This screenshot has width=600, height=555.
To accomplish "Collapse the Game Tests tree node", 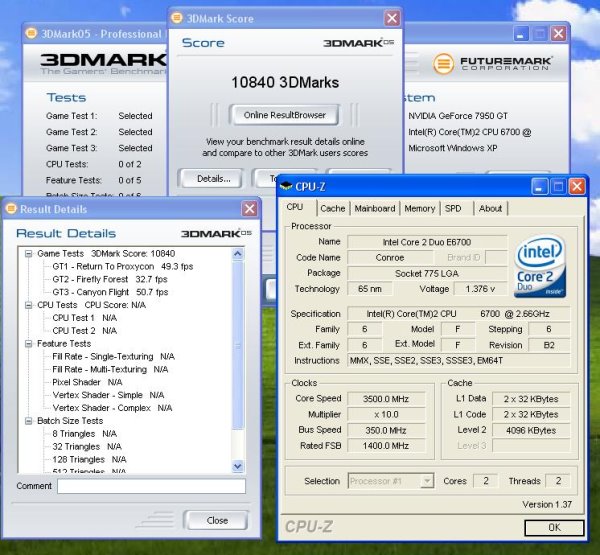I will tap(28, 253).
